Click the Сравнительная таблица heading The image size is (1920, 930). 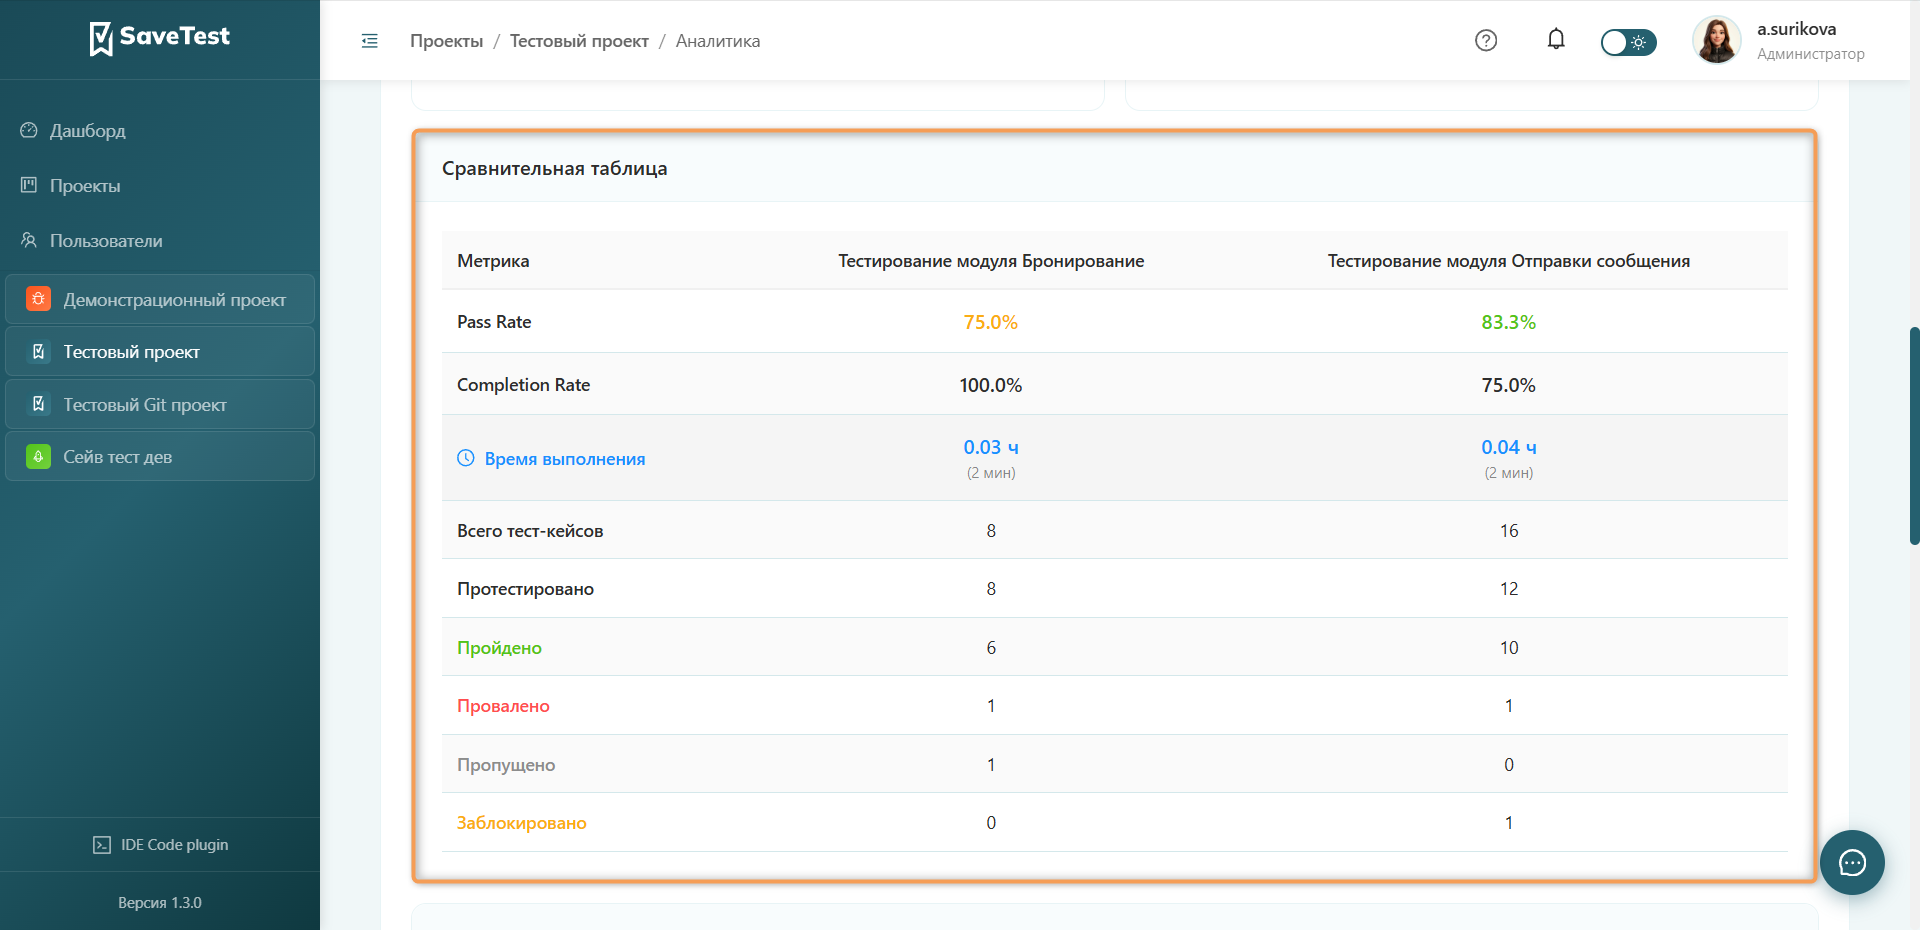coord(555,169)
